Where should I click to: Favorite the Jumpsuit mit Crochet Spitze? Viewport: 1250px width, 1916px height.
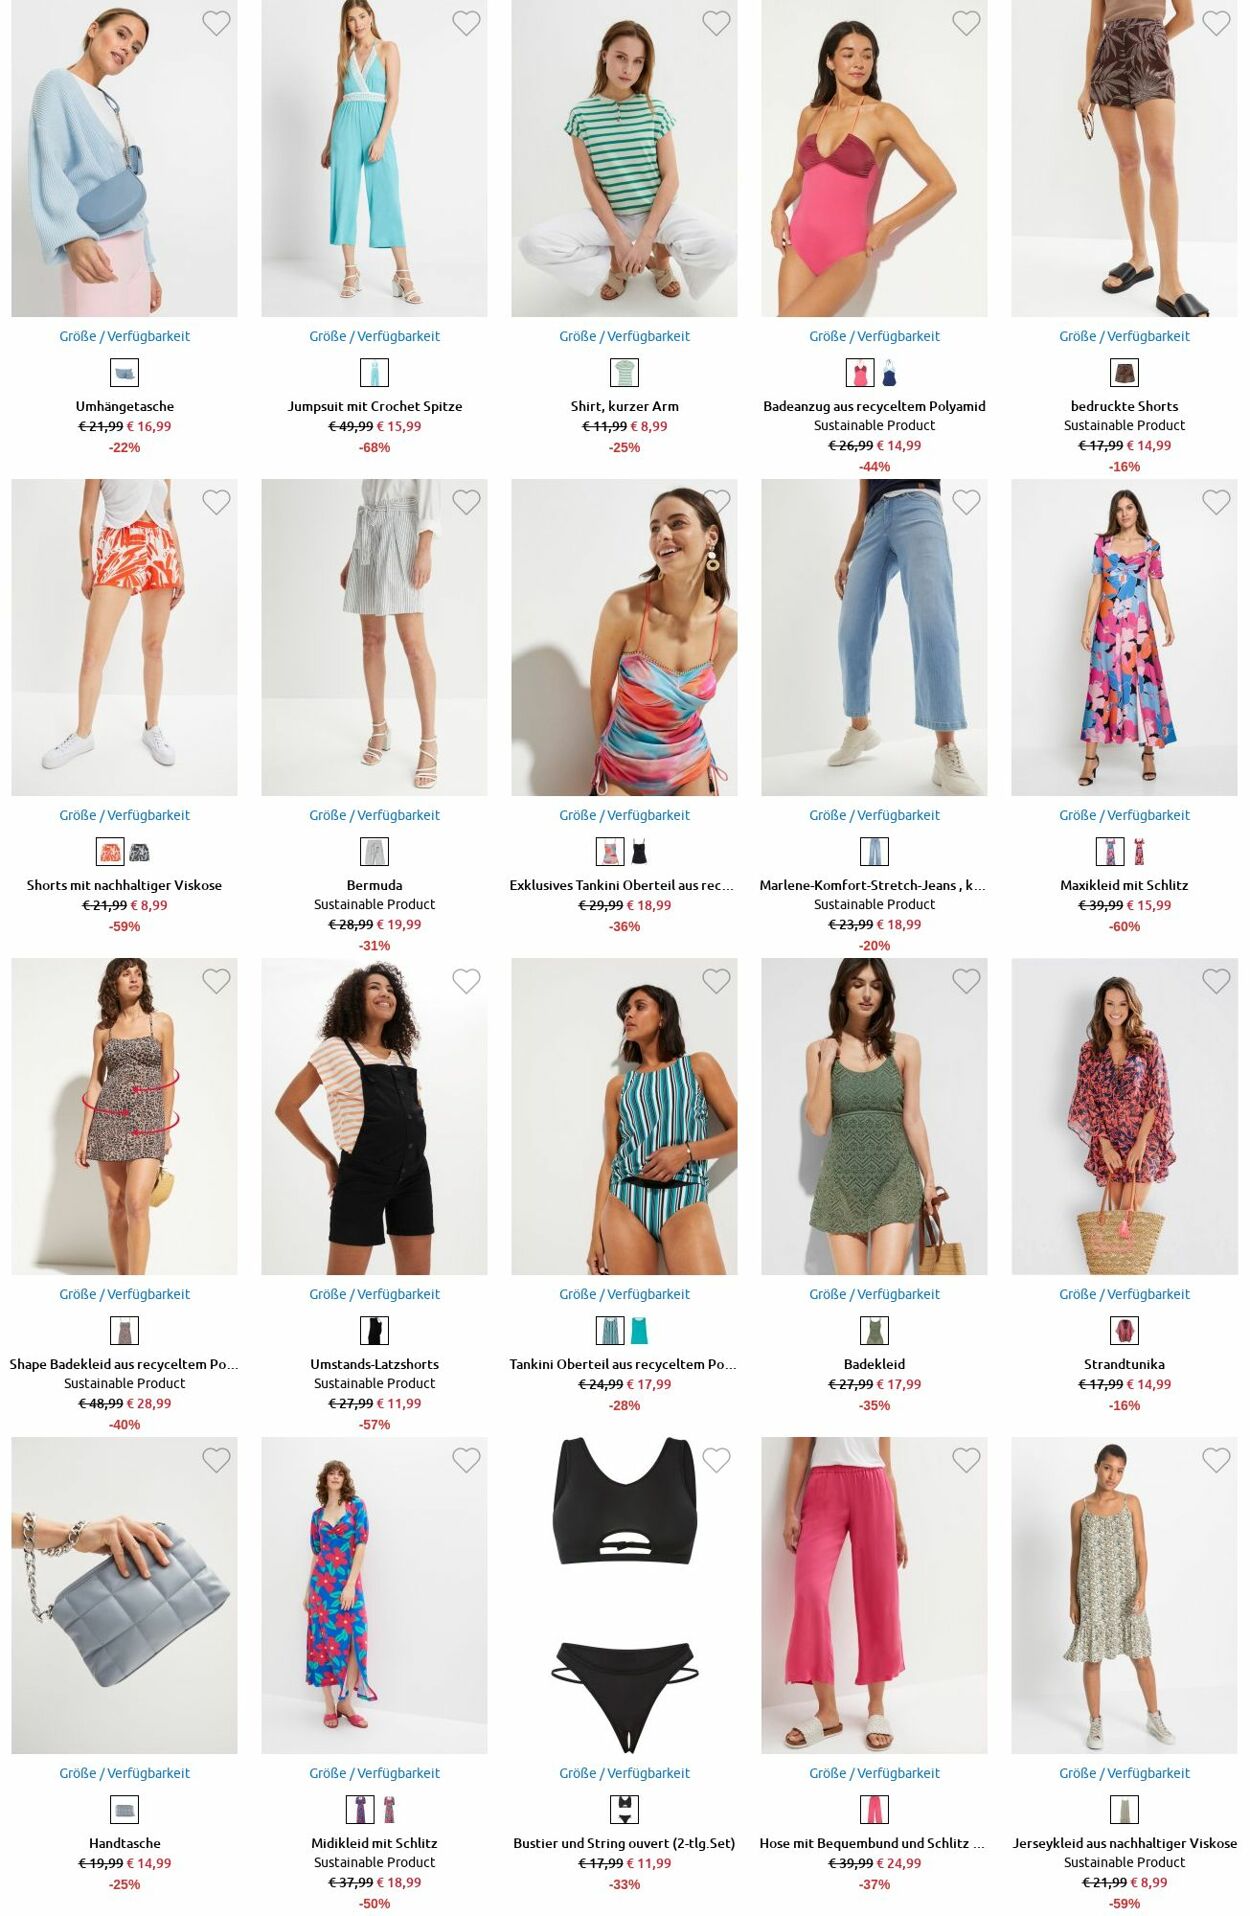(466, 23)
